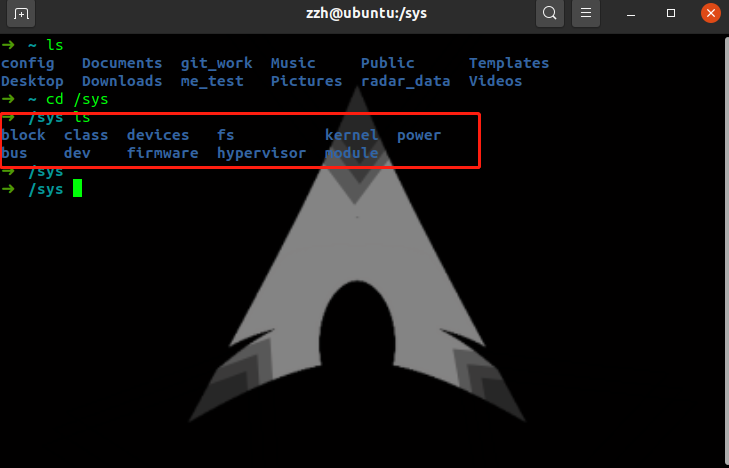The width and height of the screenshot is (729, 468).
Task: Click the 'power' entry in /sys
Action: [419, 135]
